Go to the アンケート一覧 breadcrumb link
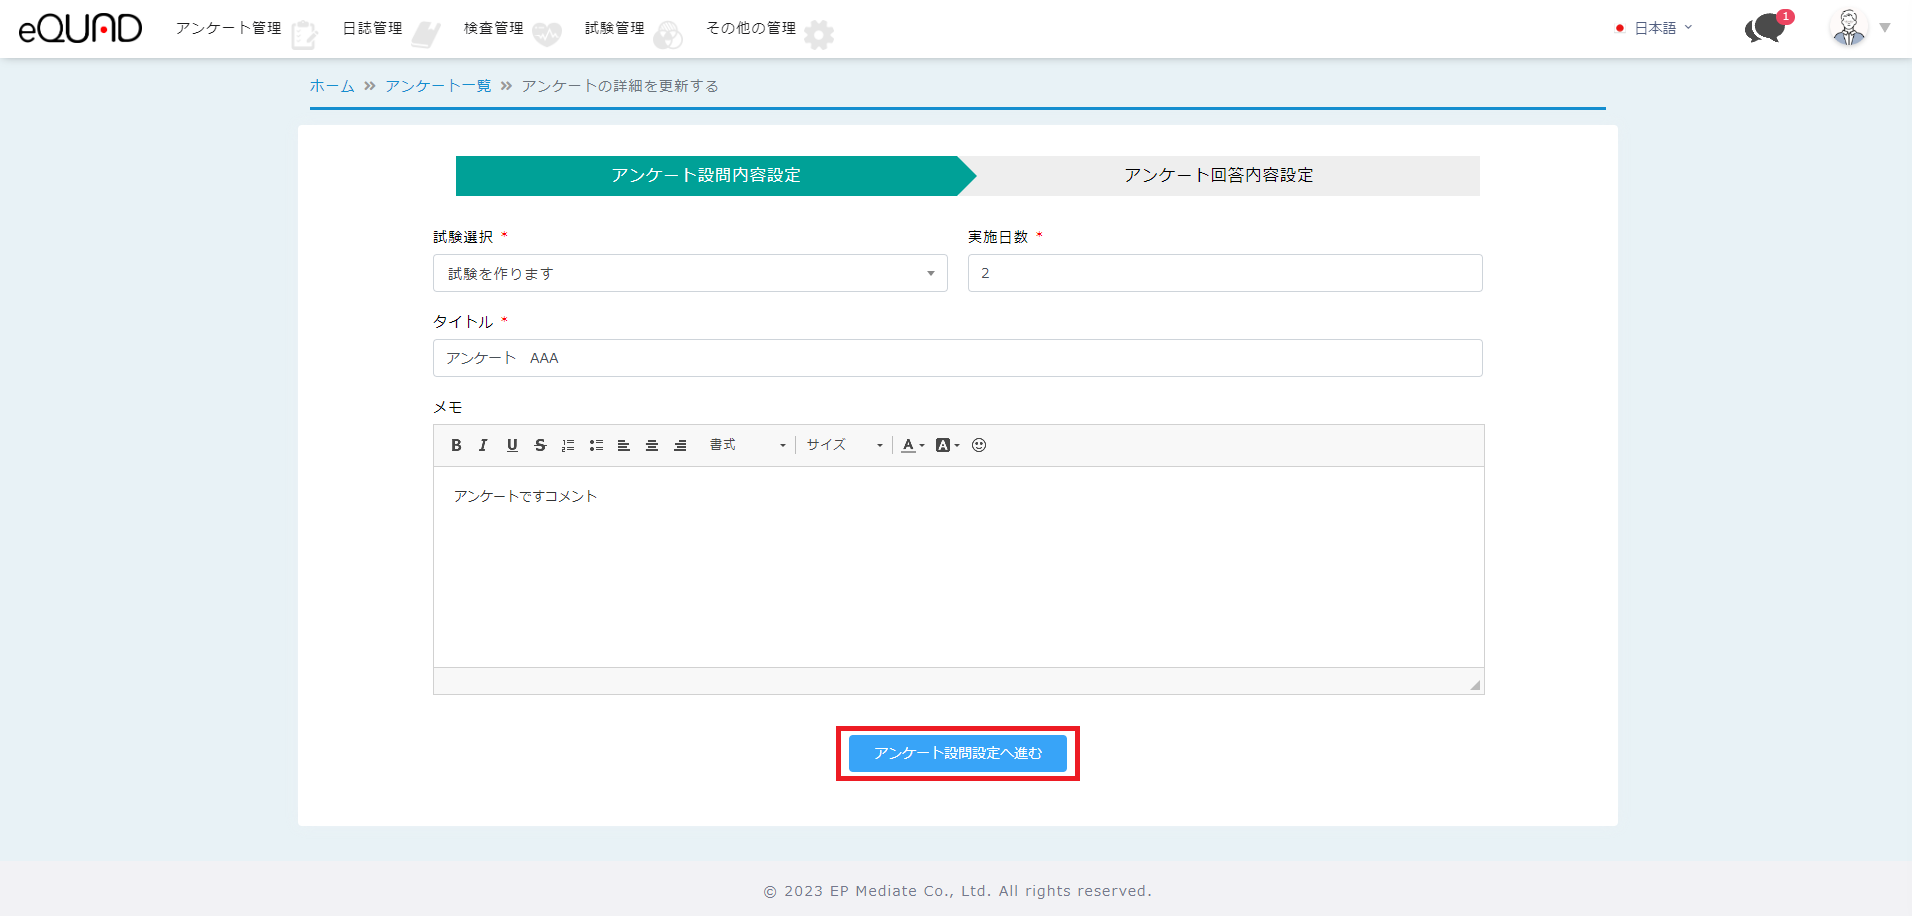This screenshot has width=1912, height=916. point(438,86)
